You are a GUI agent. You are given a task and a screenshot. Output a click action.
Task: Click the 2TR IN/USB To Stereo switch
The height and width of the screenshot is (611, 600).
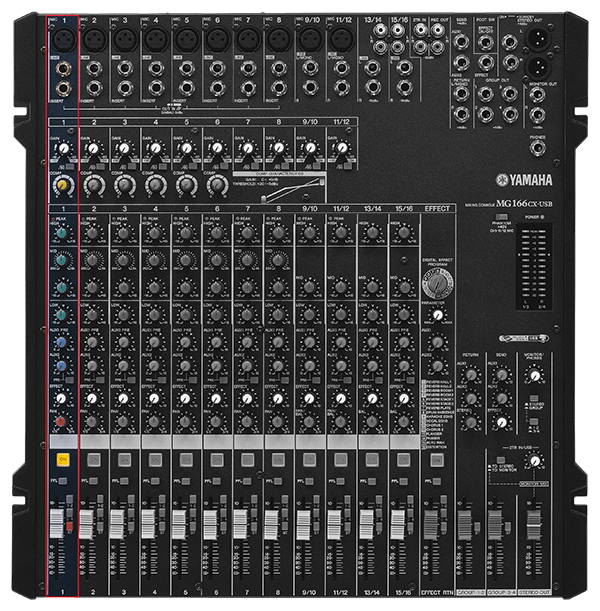point(501,460)
